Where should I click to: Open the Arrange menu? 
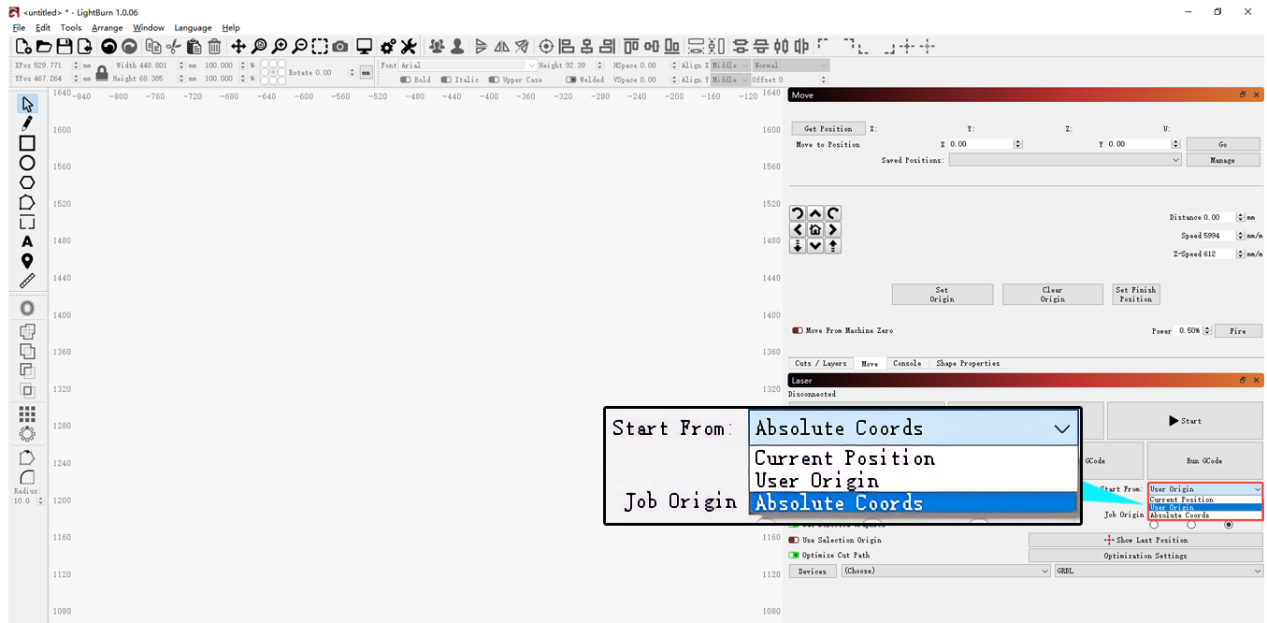[x=107, y=28]
